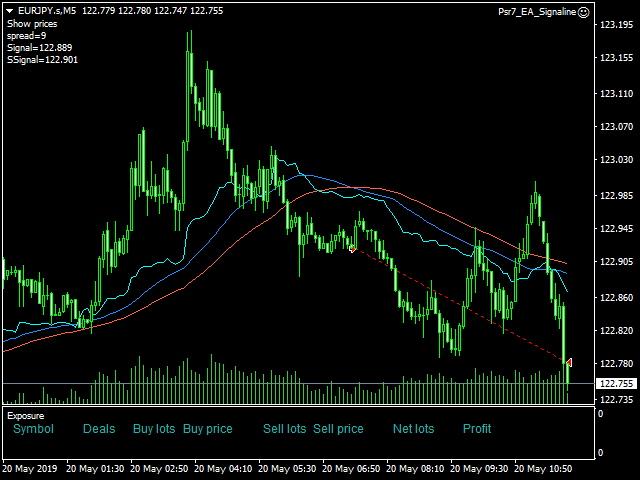Click the 123.195 price scale label
Image resolution: width=640 pixels, height=480 pixels.
[616, 25]
